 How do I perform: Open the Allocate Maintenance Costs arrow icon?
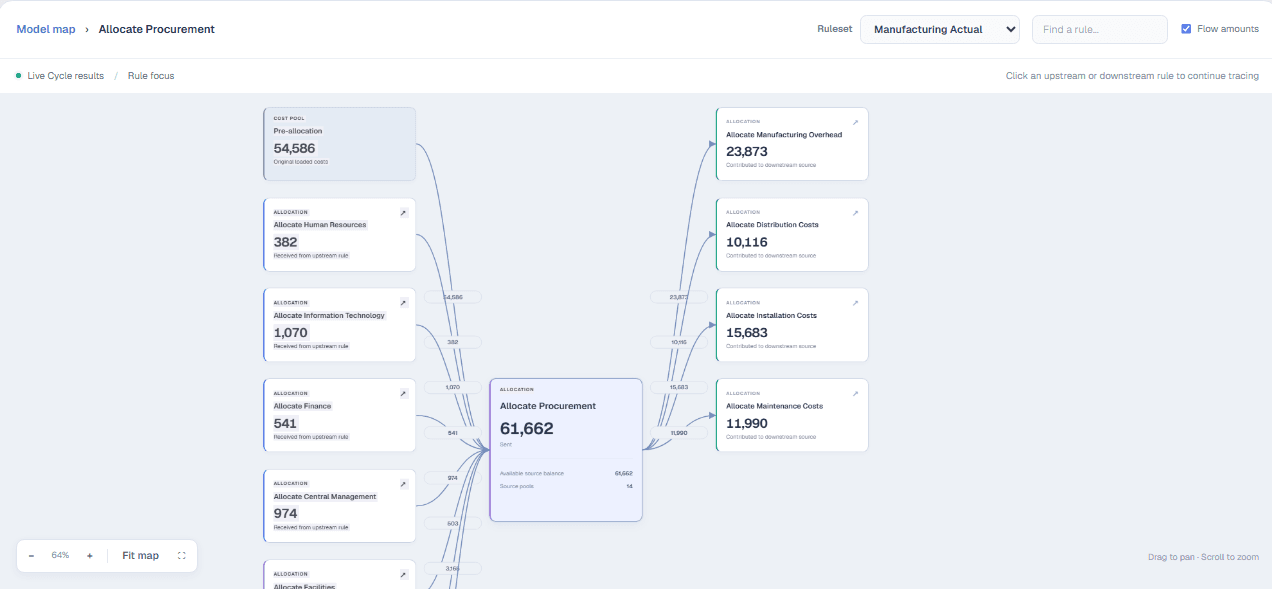point(856,394)
